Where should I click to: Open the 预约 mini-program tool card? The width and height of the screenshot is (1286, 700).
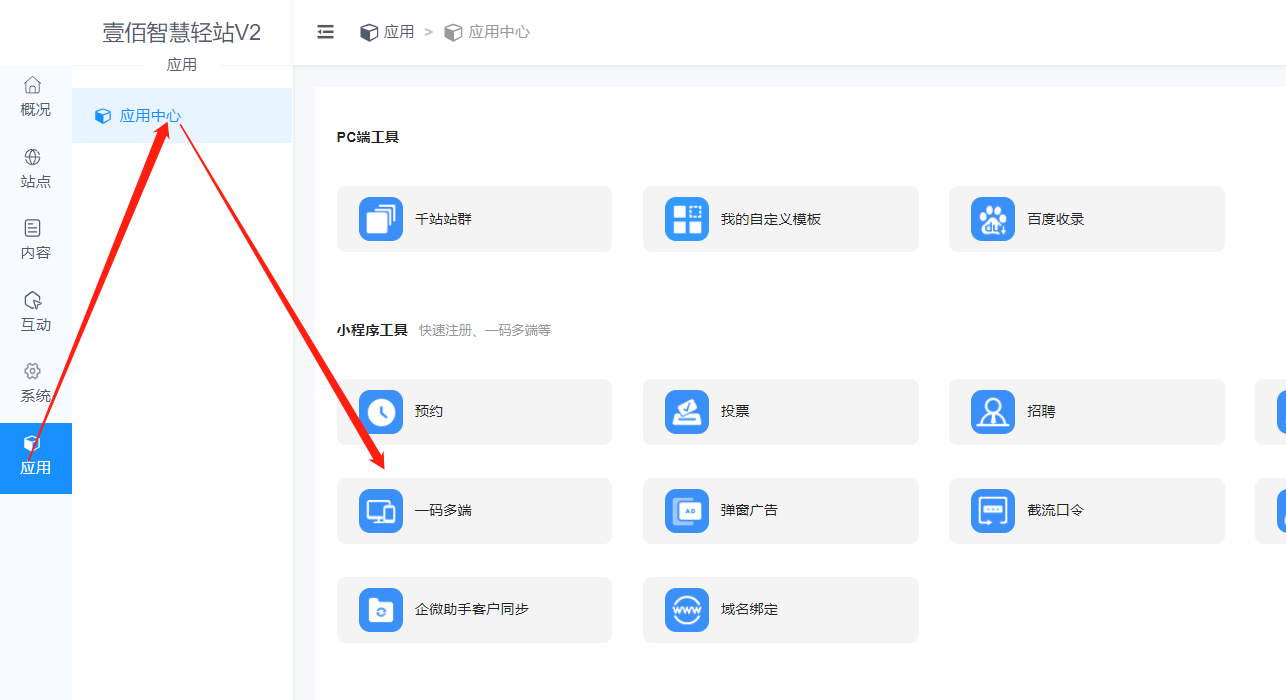pos(474,412)
